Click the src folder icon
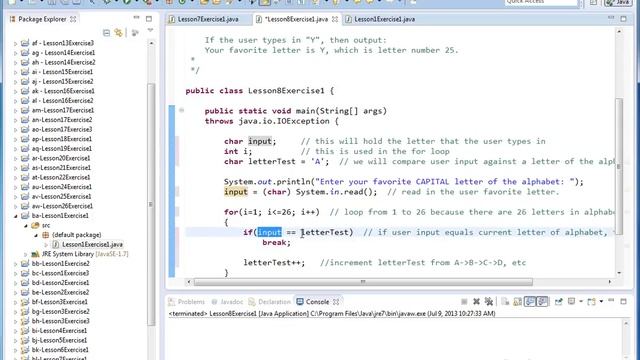The width and height of the screenshot is (640, 360). (35, 225)
